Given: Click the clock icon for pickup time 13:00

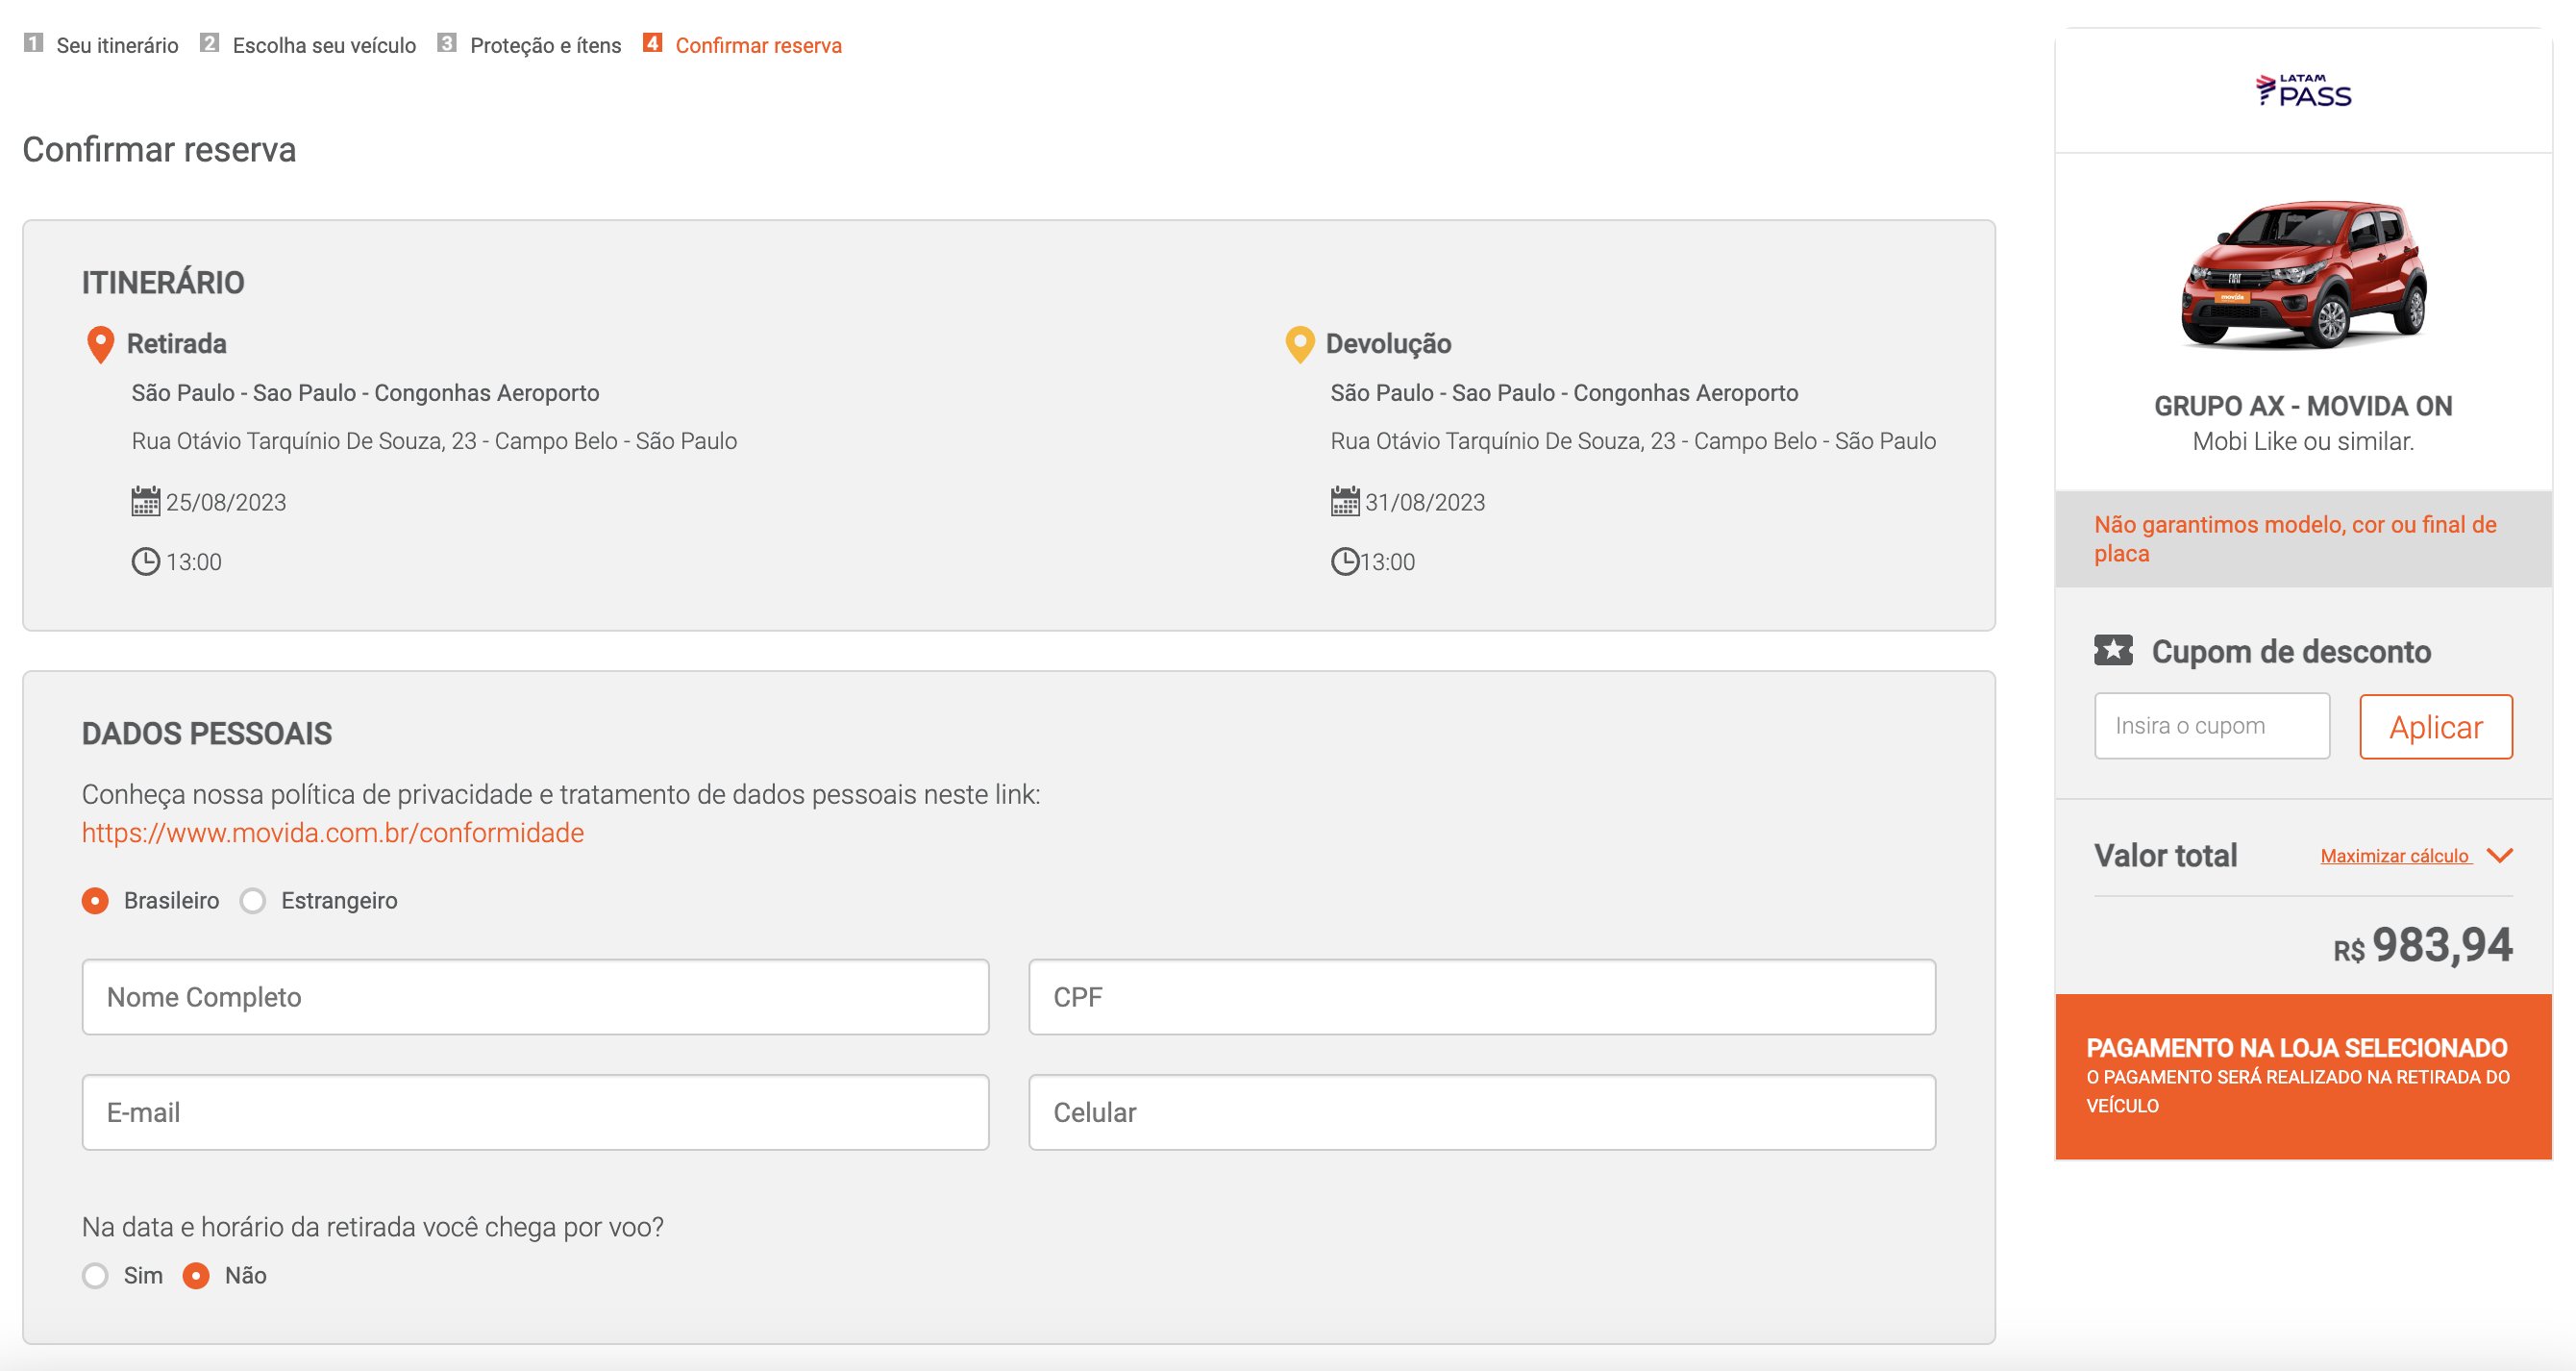Looking at the screenshot, I should tap(145, 561).
